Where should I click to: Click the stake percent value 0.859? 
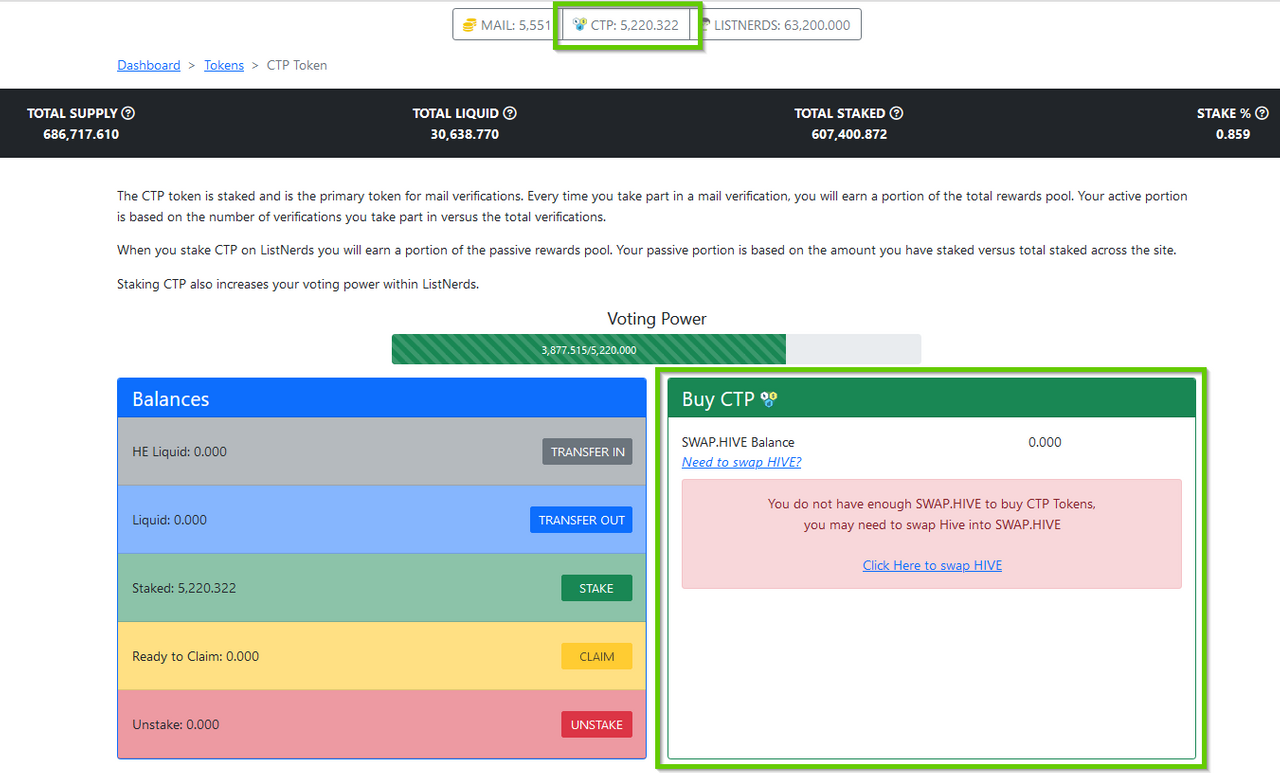[x=1233, y=134]
